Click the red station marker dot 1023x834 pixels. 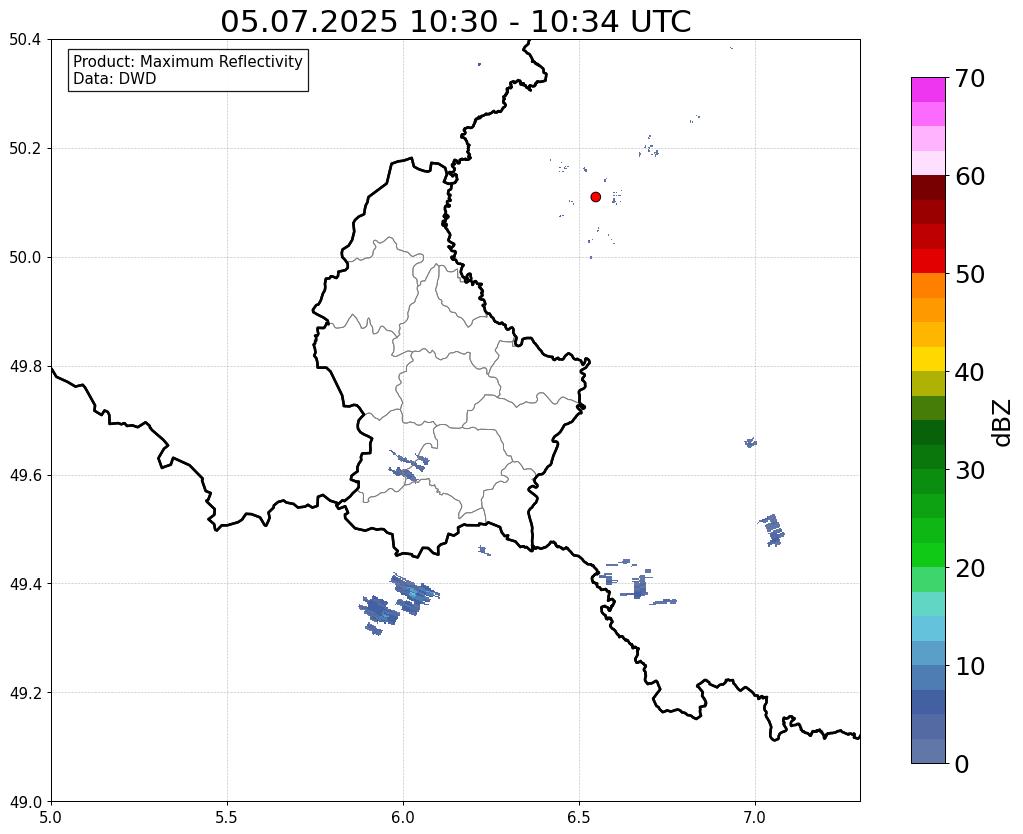(x=596, y=196)
